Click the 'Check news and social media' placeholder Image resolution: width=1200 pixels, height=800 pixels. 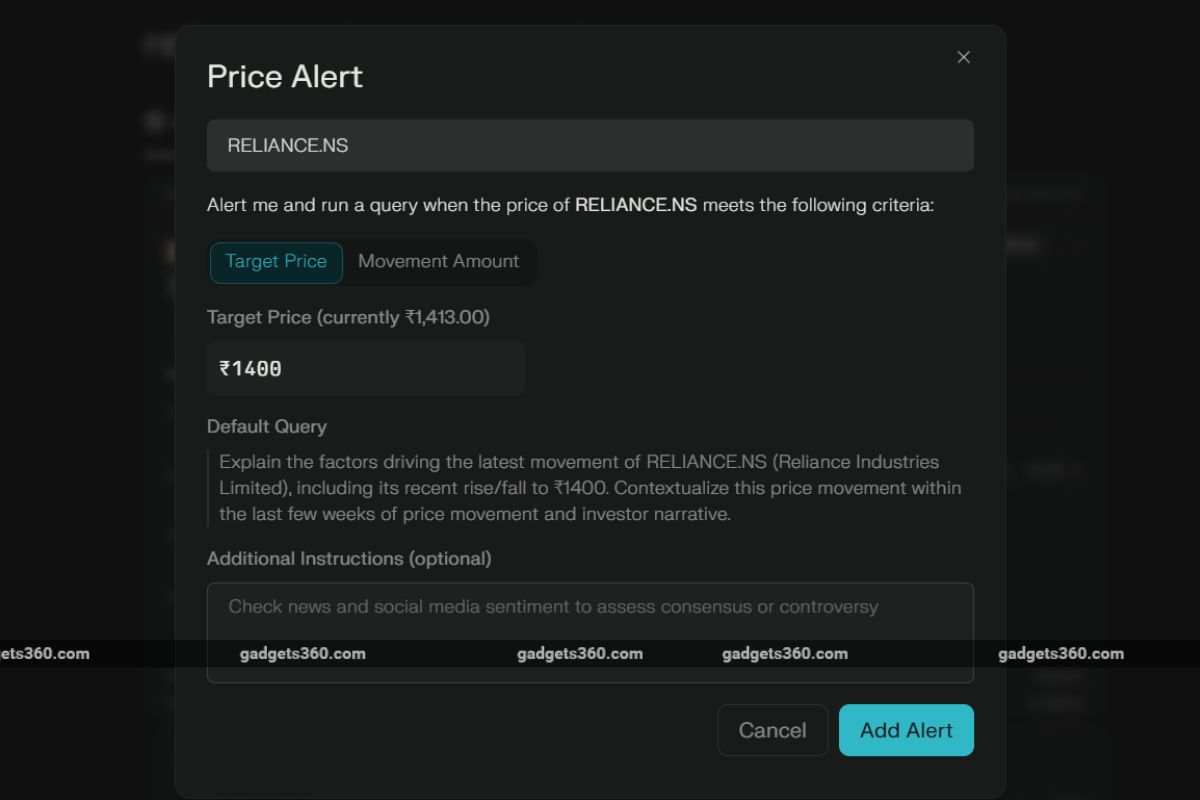click(x=553, y=607)
